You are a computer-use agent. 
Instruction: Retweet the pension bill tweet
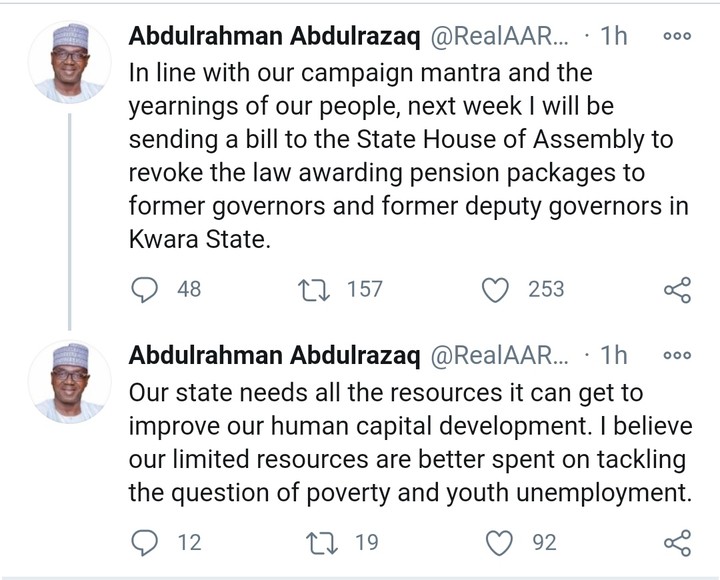tap(313, 290)
